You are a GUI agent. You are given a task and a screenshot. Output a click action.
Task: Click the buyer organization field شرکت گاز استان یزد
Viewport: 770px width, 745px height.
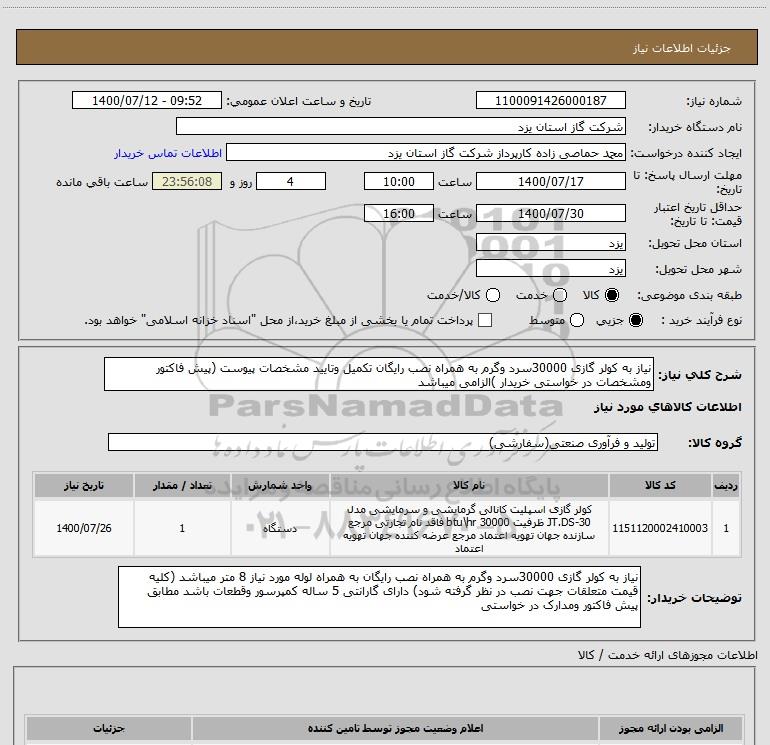(x=401, y=126)
